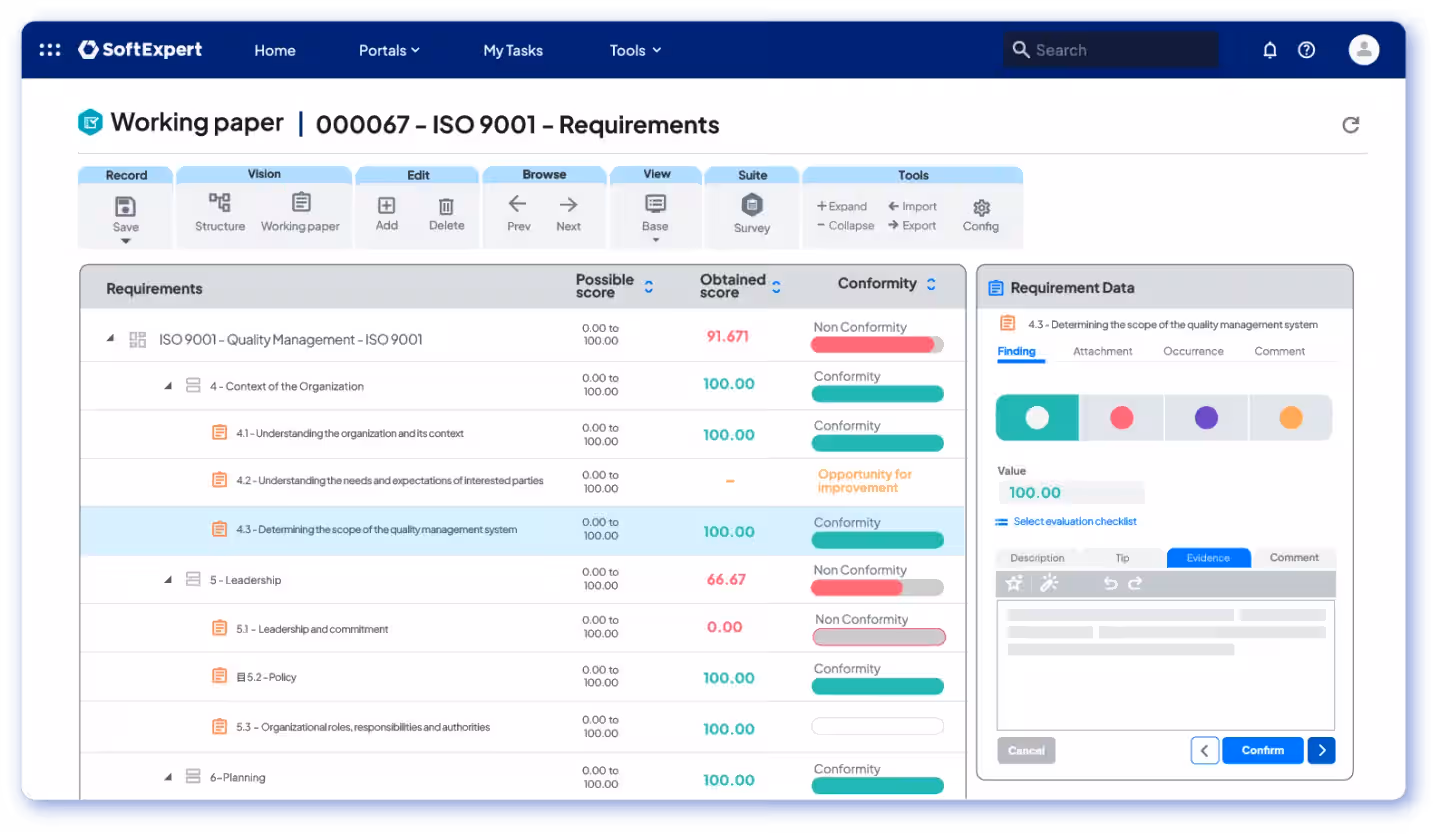Click the Add icon in Edit group
The image size is (1440, 834).
click(386, 205)
